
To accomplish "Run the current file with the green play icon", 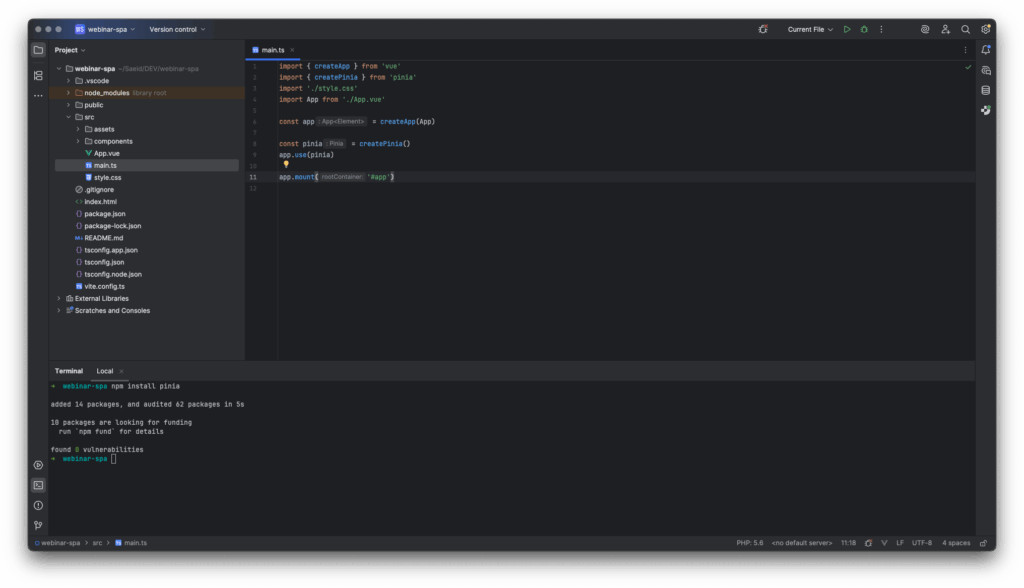I will click(x=847, y=29).
